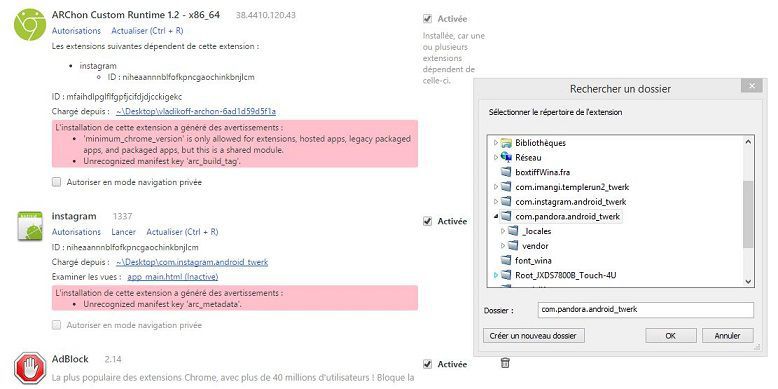Image resolution: width=778 pixels, height=389 pixels.
Task: Click the AdBlock version 2.14 text
Action: tap(113, 359)
